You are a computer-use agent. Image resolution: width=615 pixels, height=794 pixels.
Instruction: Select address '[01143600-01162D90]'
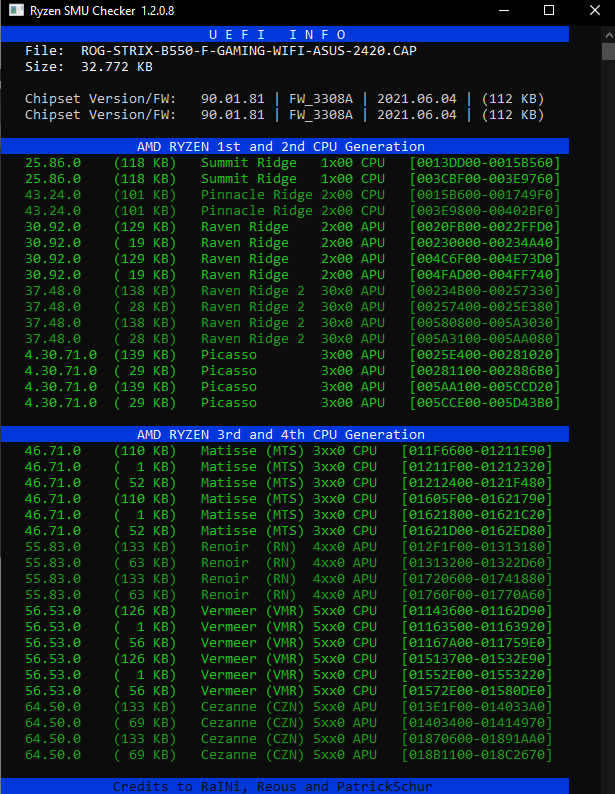pyautogui.click(x=477, y=611)
